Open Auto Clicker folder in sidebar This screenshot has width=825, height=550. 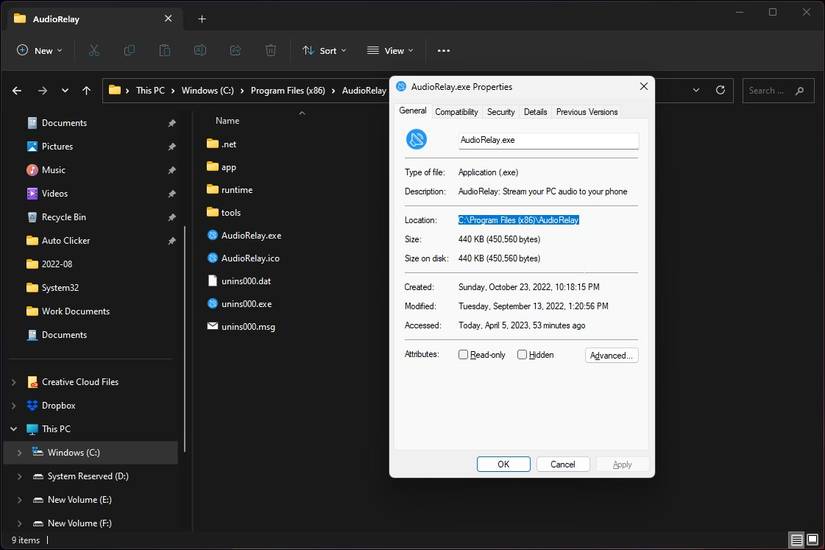point(58,241)
